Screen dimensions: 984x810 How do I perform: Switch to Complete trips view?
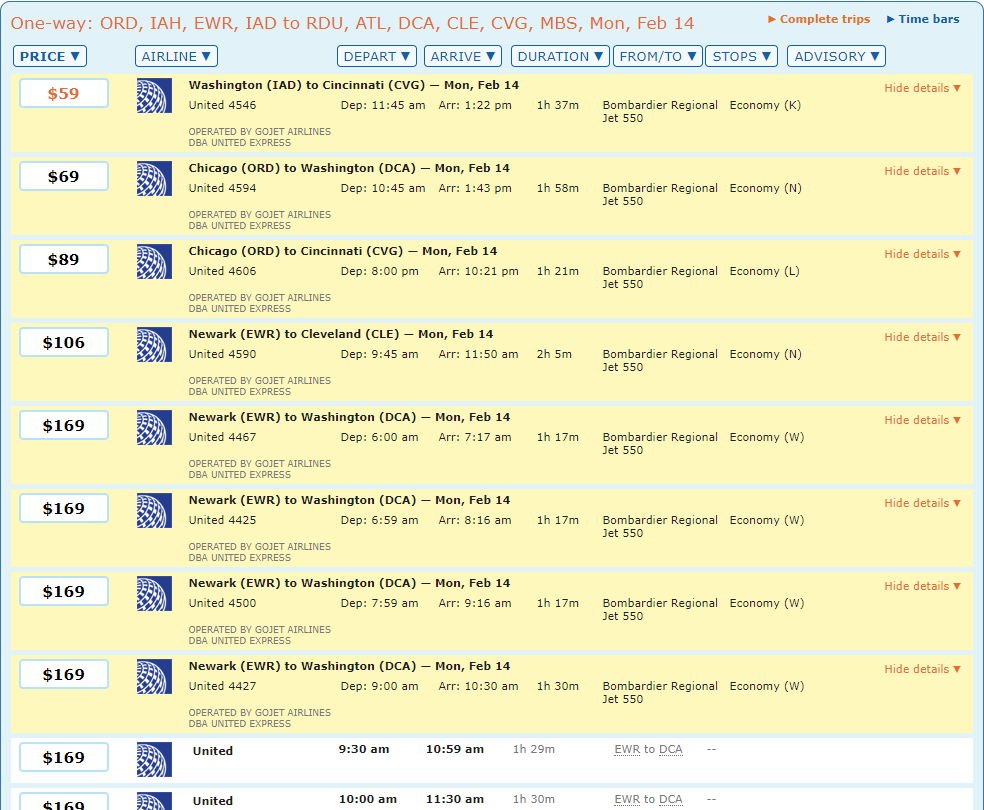coord(819,19)
